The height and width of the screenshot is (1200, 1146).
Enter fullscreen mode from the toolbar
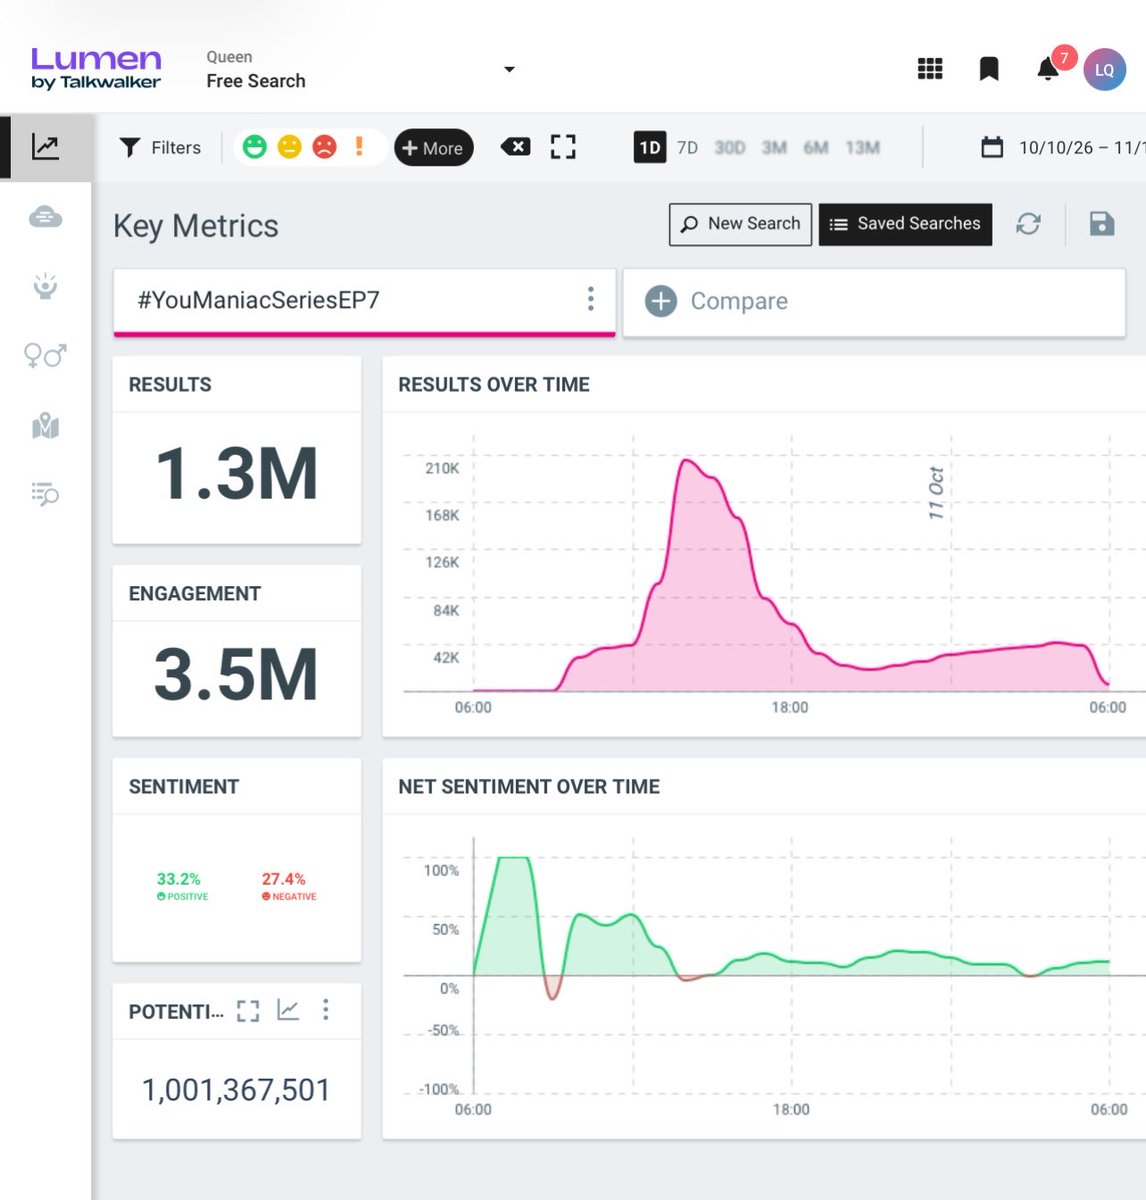tap(563, 147)
